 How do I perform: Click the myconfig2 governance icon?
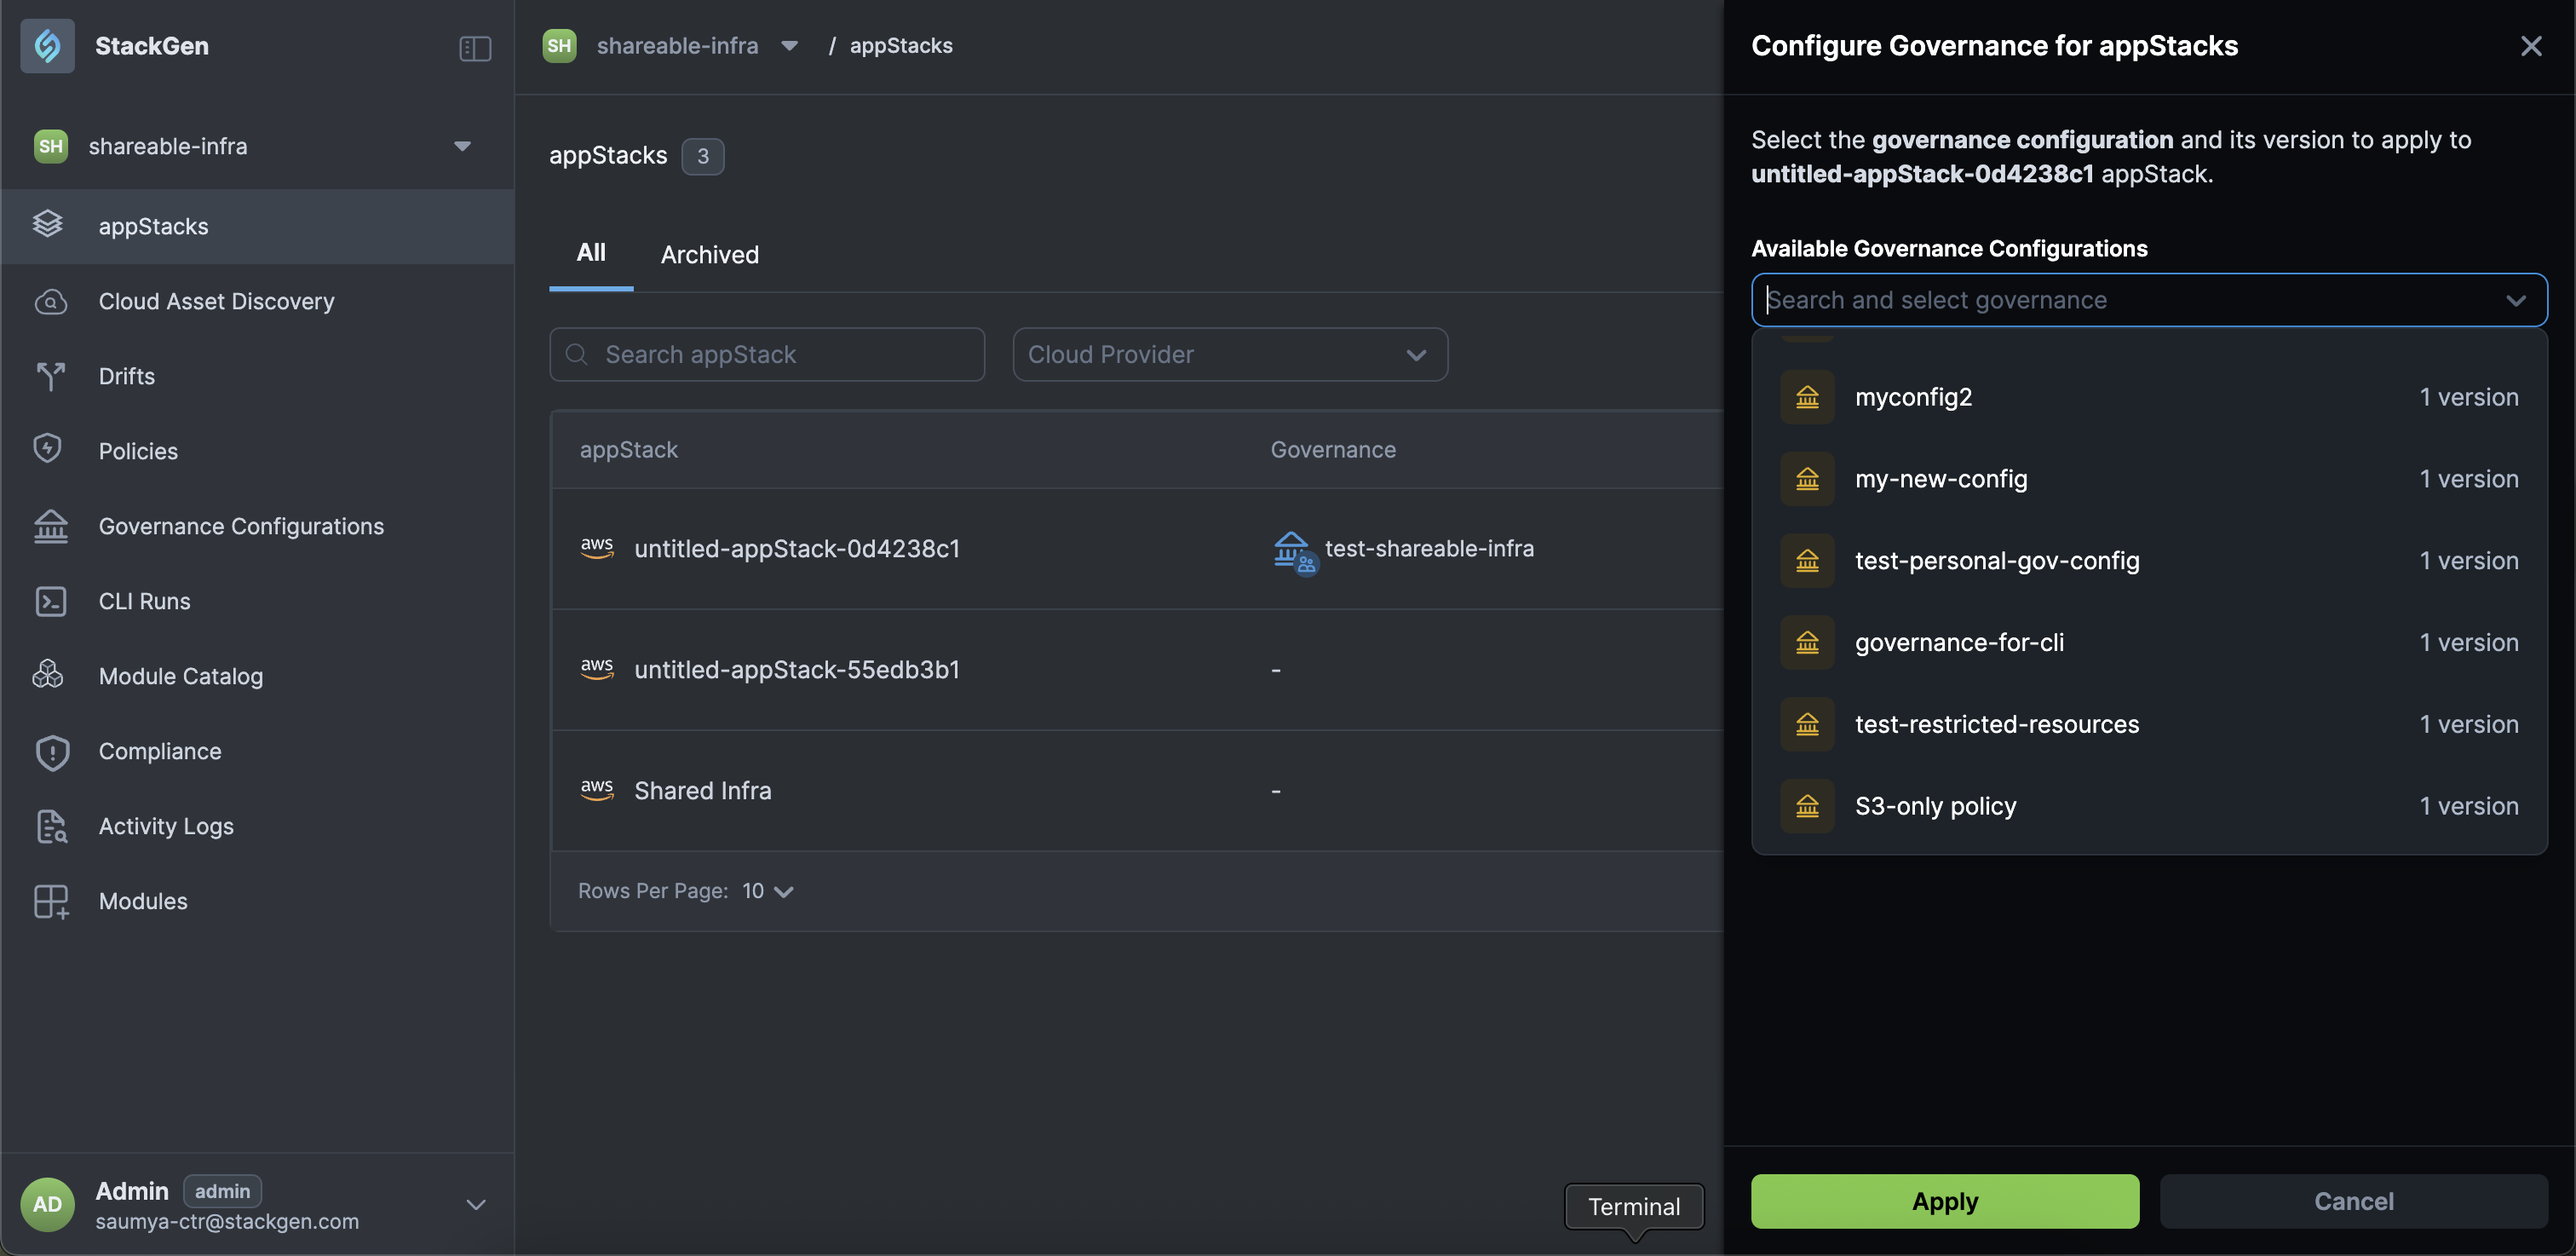pos(1807,397)
